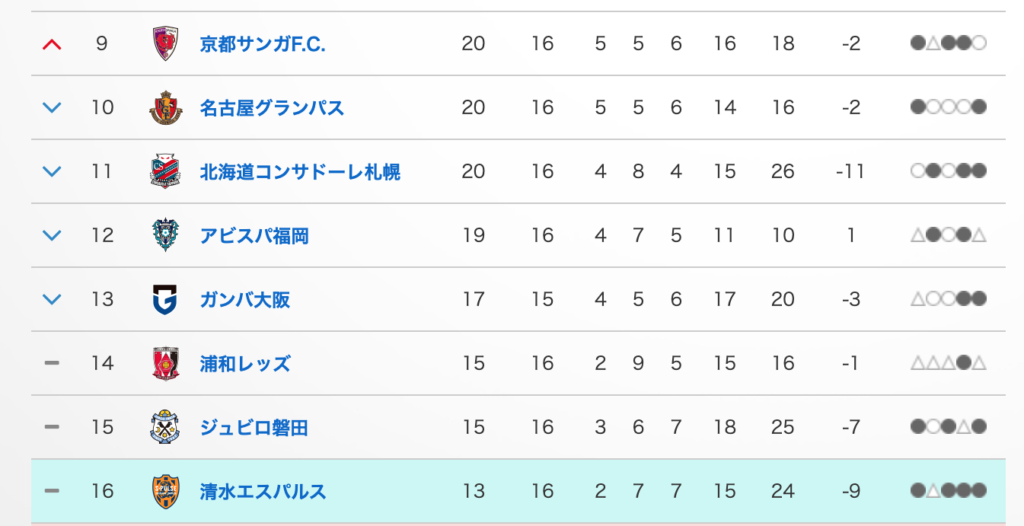Viewport: 1024px width, 526px height.
Task: Click the recent form indicators for 清水エスパルス
Action: pos(948,492)
